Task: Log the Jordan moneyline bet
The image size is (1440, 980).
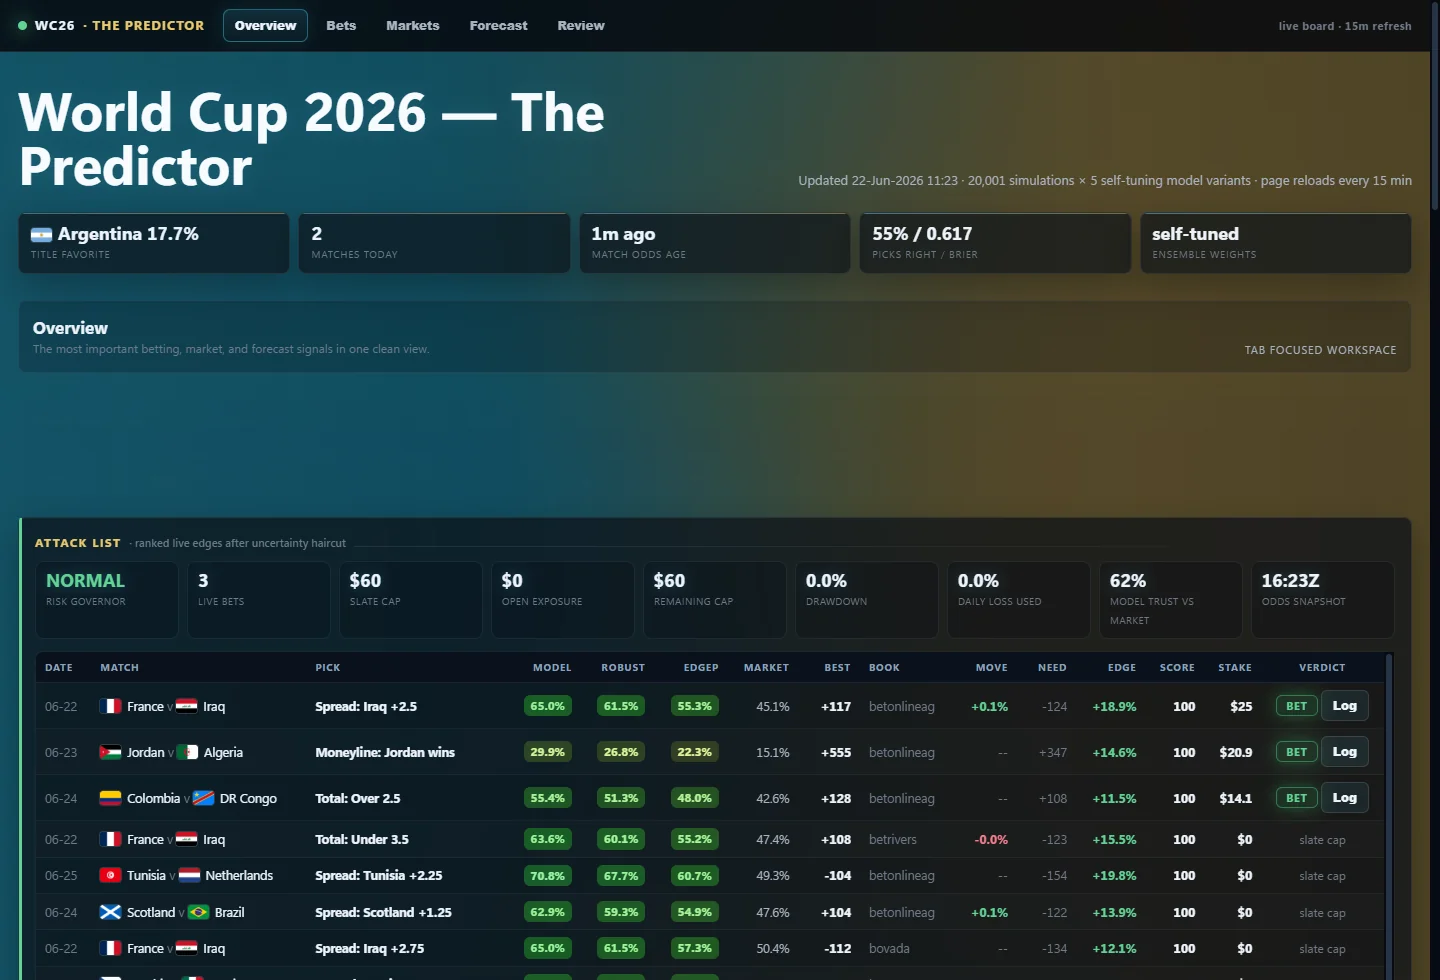Action: pos(1345,752)
